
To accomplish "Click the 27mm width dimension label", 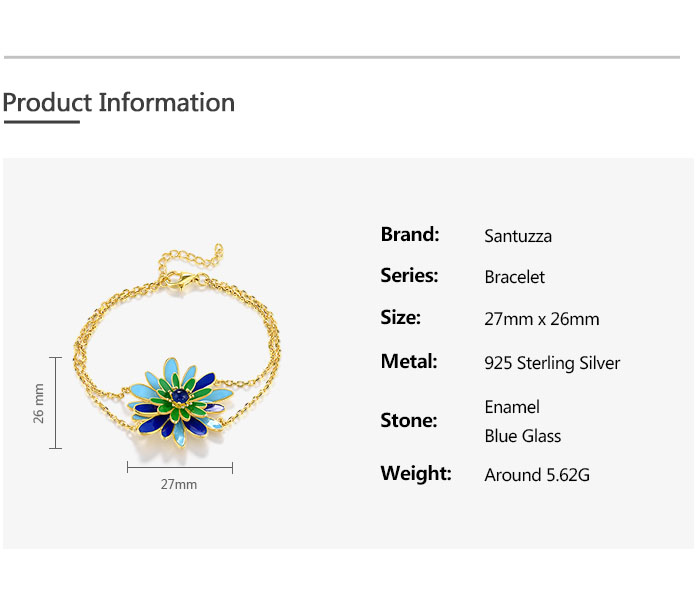I will (x=179, y=485).
